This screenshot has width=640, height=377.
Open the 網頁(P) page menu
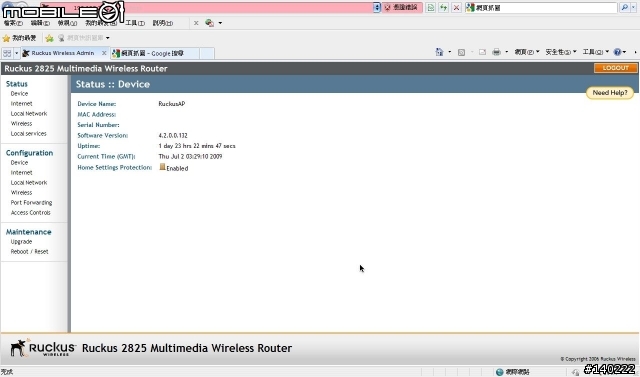[527, 52]
